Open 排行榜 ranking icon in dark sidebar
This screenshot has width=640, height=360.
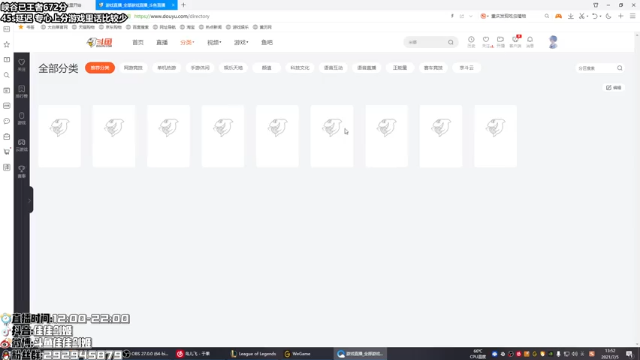22,89
